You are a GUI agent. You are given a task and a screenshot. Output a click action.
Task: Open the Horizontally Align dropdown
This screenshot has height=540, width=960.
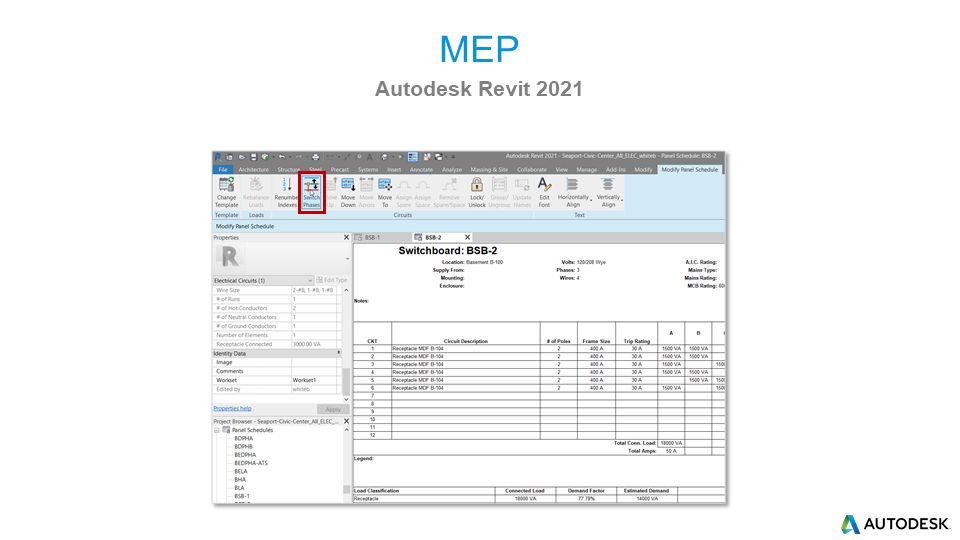574,192
